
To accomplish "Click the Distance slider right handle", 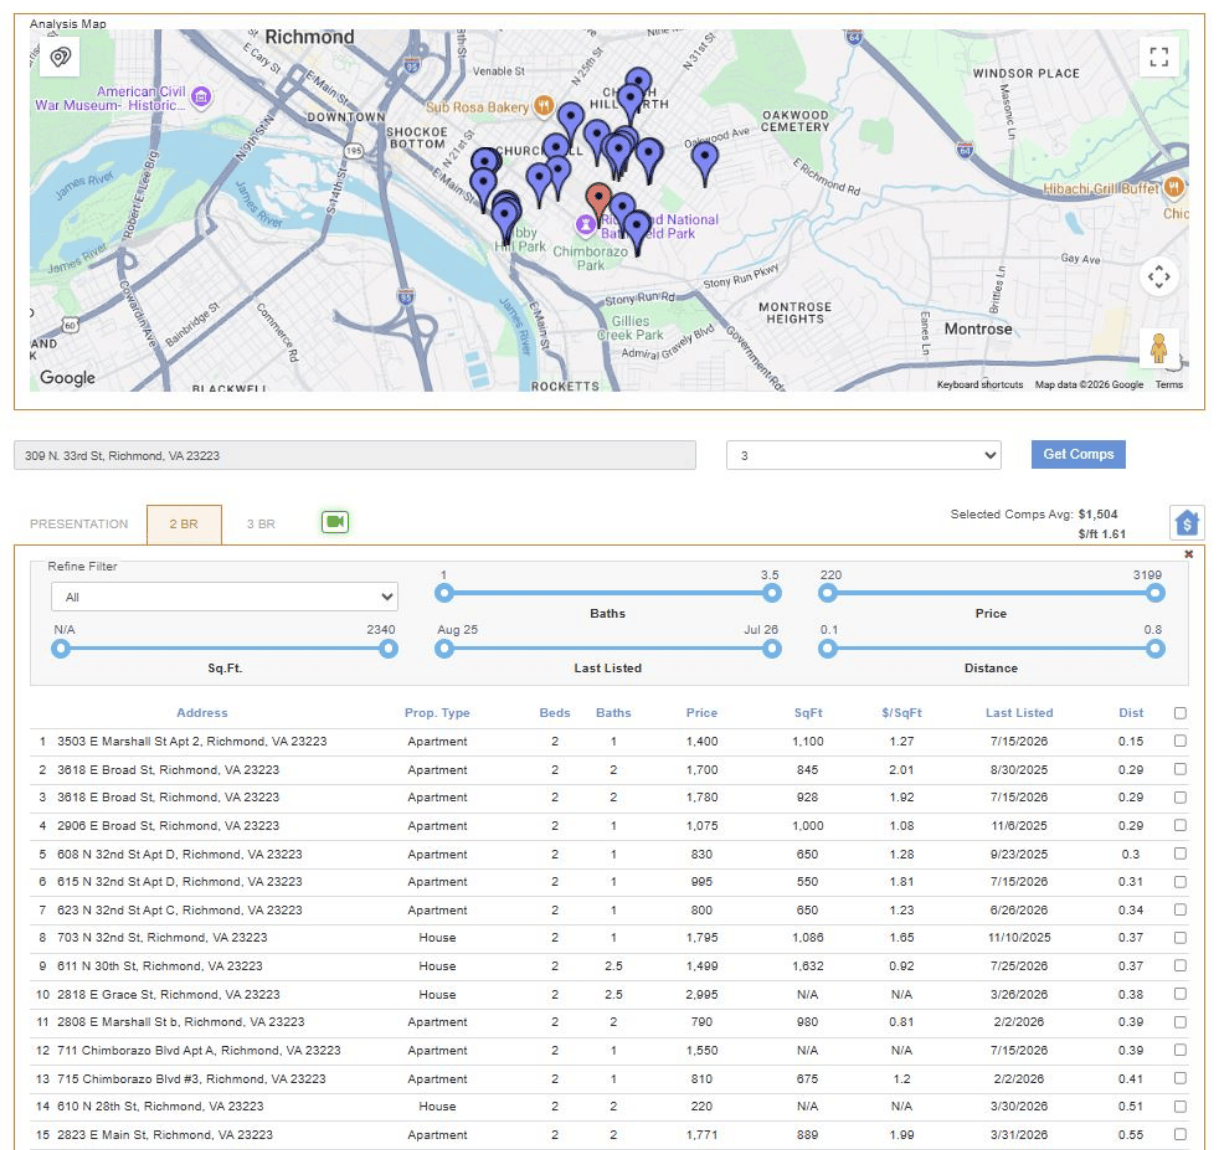I will [x=1155, y=648].
